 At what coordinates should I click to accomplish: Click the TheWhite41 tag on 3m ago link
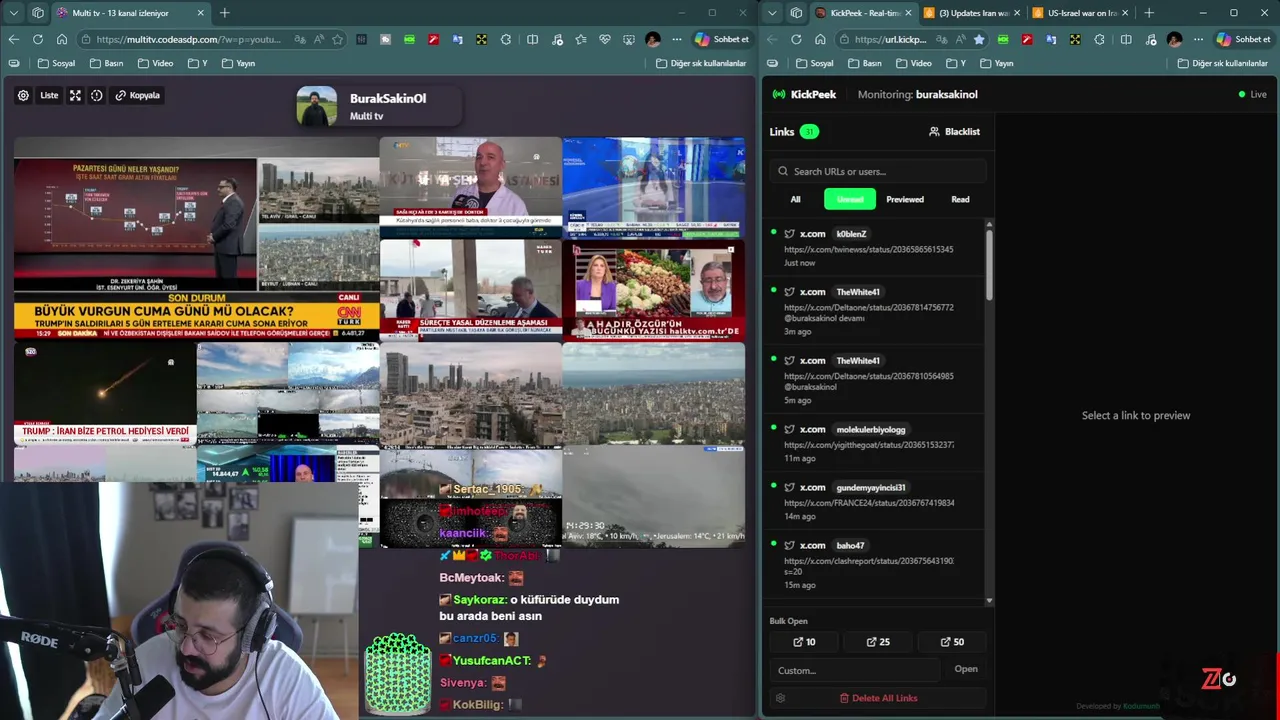(858, 292)
